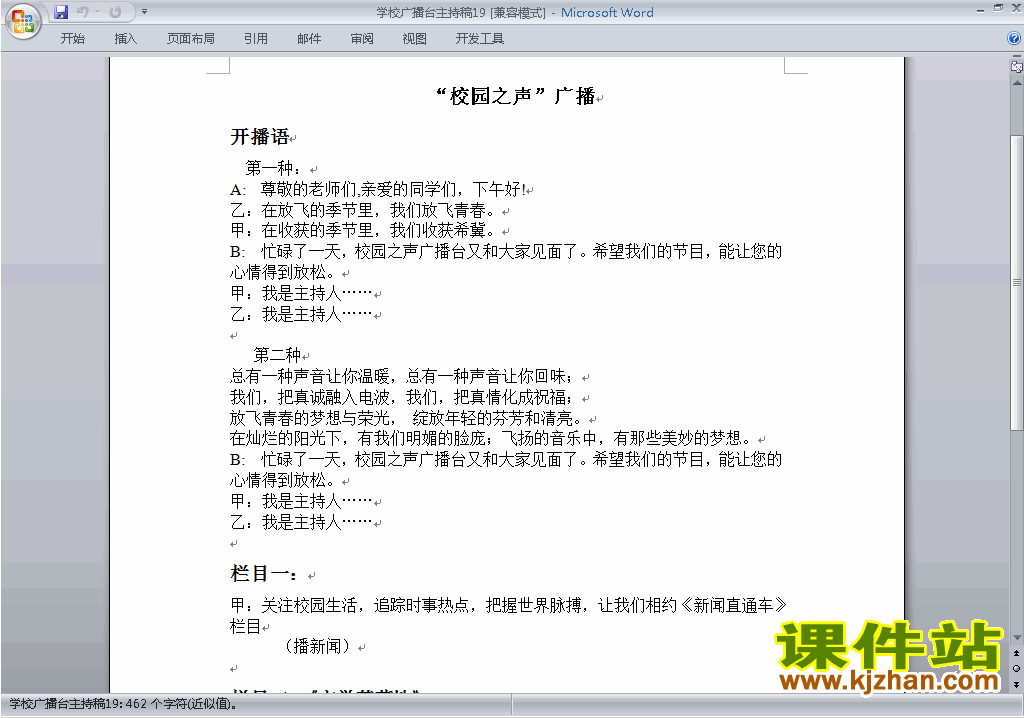Click the line 第一种：
This screenshot has height=718, width=1024.
[273, 168]
